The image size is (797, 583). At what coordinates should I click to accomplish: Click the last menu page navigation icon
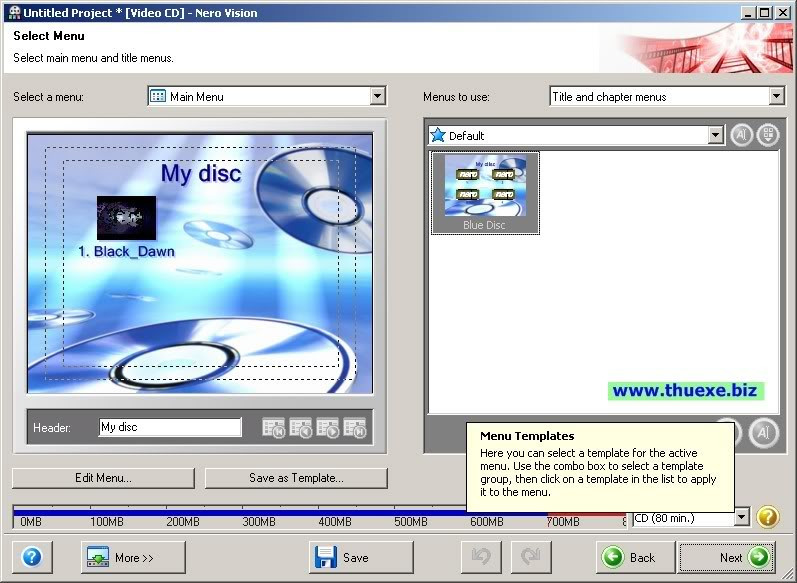355,428
